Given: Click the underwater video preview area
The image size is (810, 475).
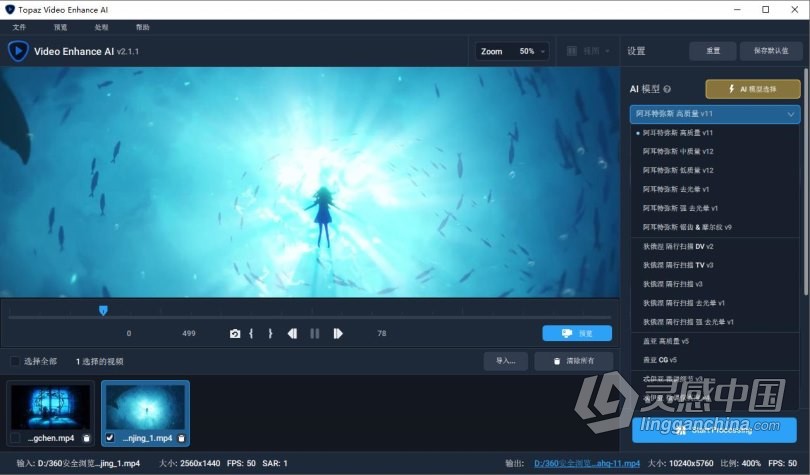Looking at the screenshot, I should pyautogui.click(x=309, y=182).
